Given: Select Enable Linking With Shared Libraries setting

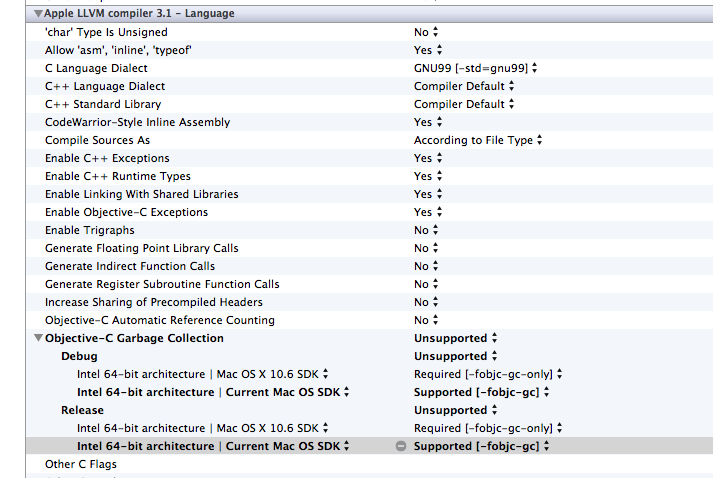Looking at the screenshot, I should coord(141,194).
